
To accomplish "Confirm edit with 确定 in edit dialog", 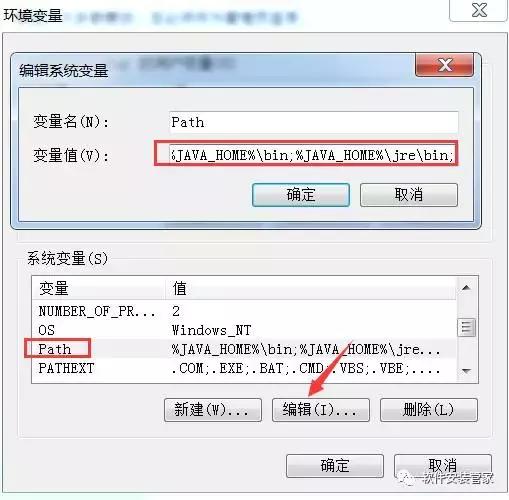I will tap(301, 195).
